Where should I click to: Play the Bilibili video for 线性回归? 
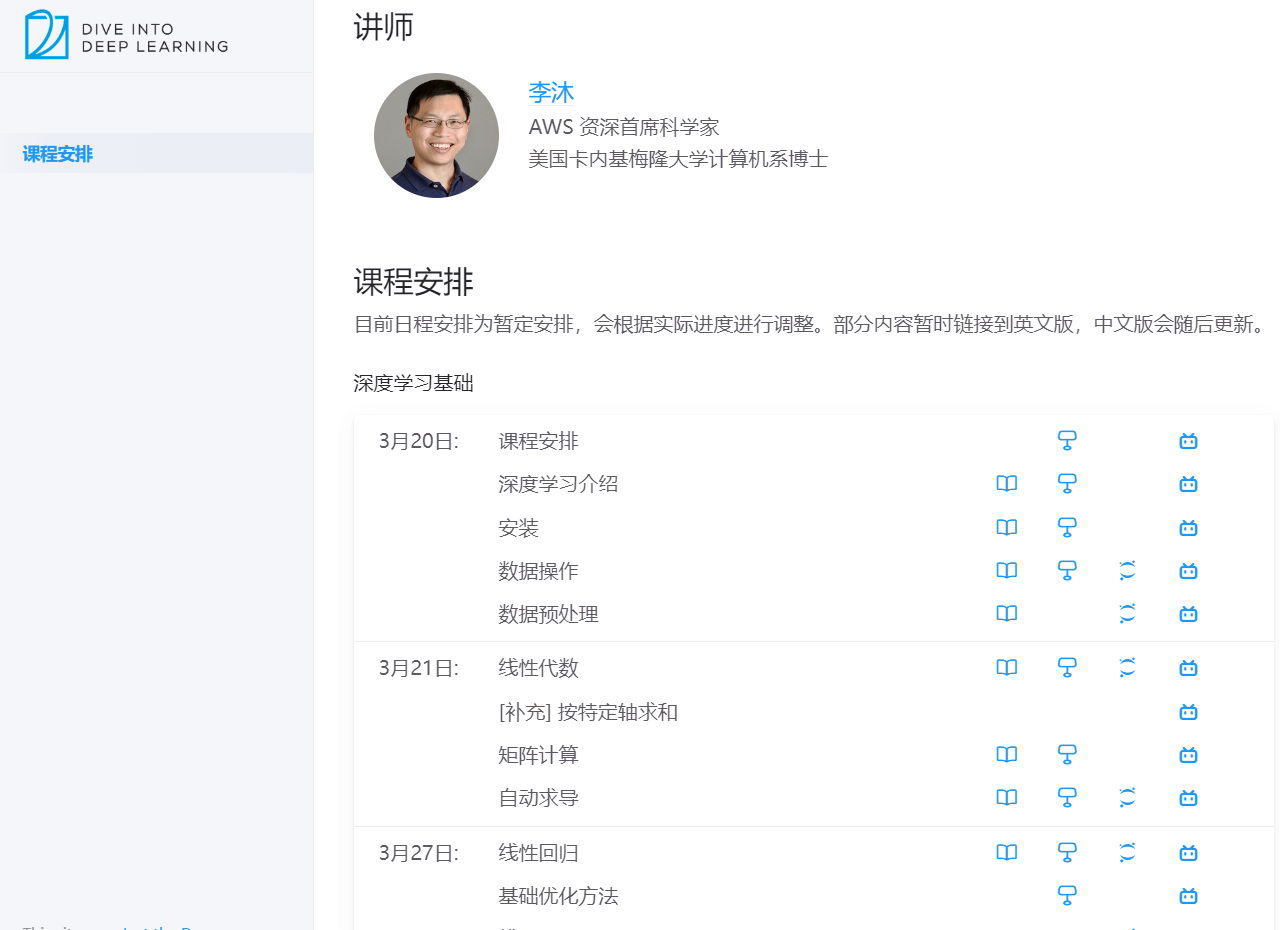click(x=1187, y=852)
